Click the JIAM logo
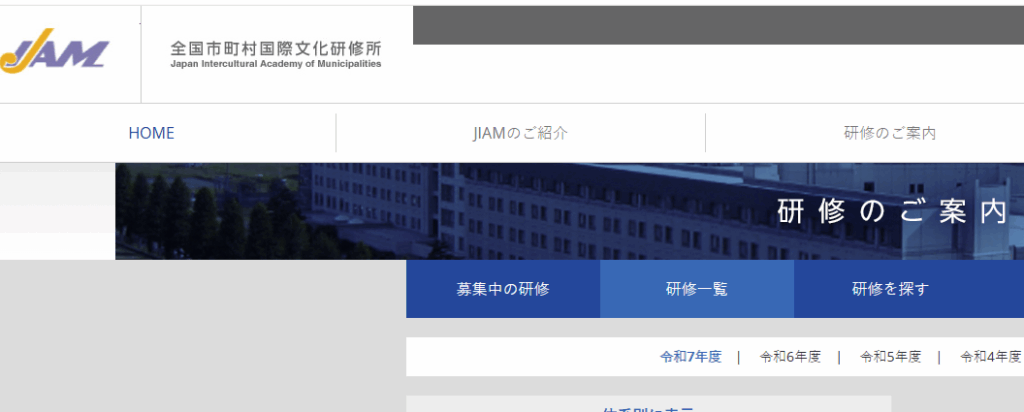Viewport: 1024px width, 412px height. click(55, 51)
